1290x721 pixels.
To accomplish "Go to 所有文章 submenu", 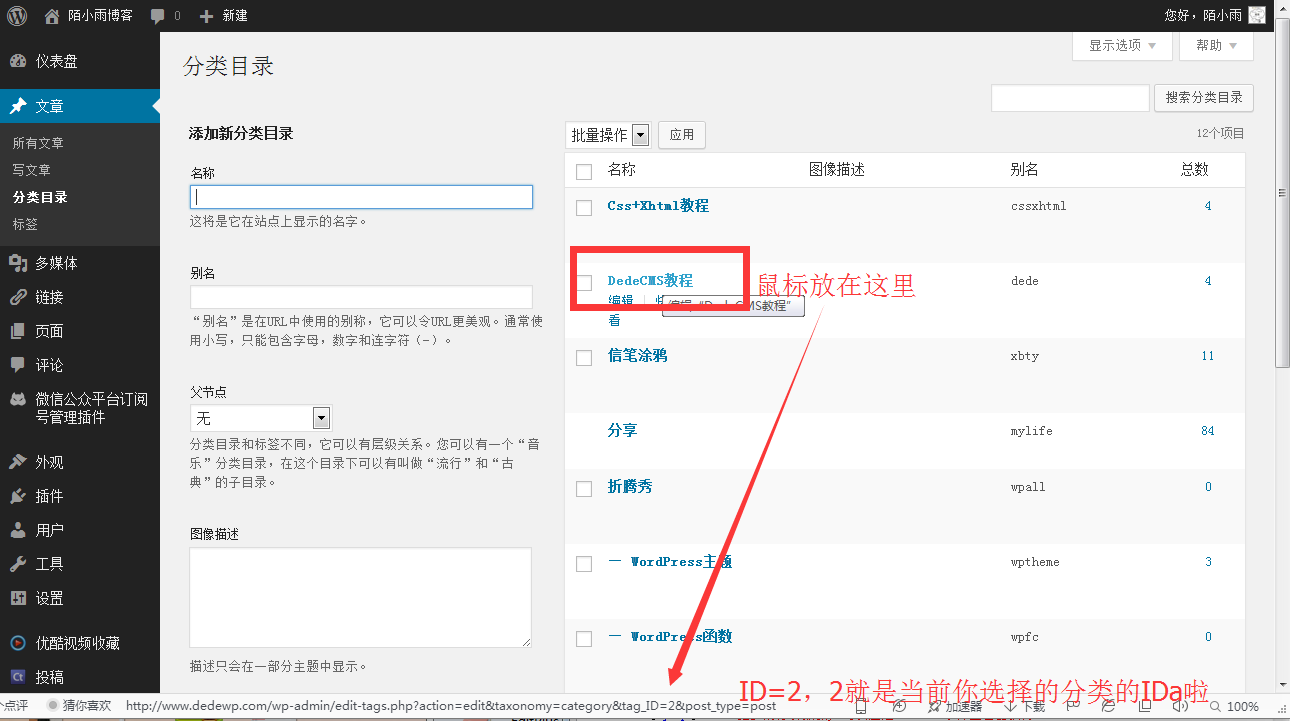I will (38, 143).
